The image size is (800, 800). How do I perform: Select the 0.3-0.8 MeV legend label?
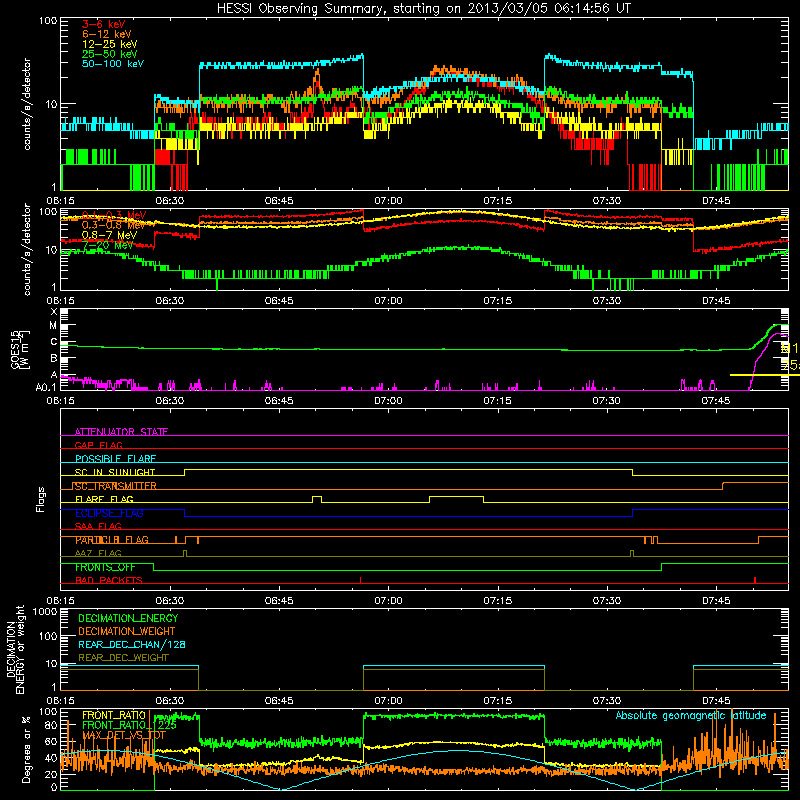(x=114, y=225)
